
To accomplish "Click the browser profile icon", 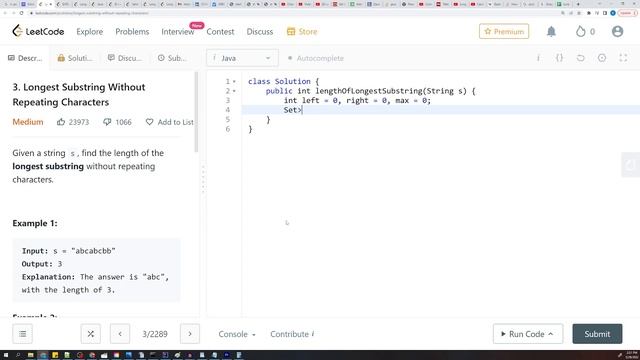I will tap(613, 13).
